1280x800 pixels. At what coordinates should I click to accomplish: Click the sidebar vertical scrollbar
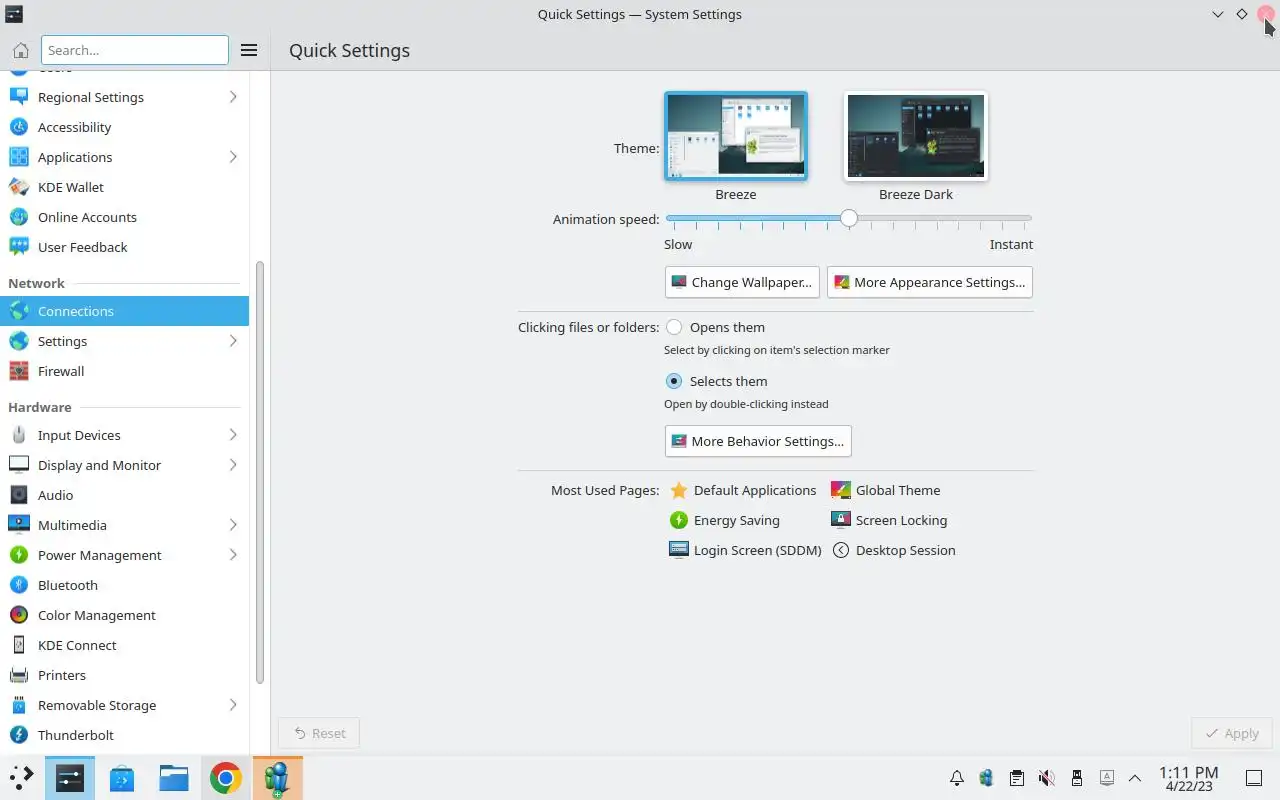point(260,472)
